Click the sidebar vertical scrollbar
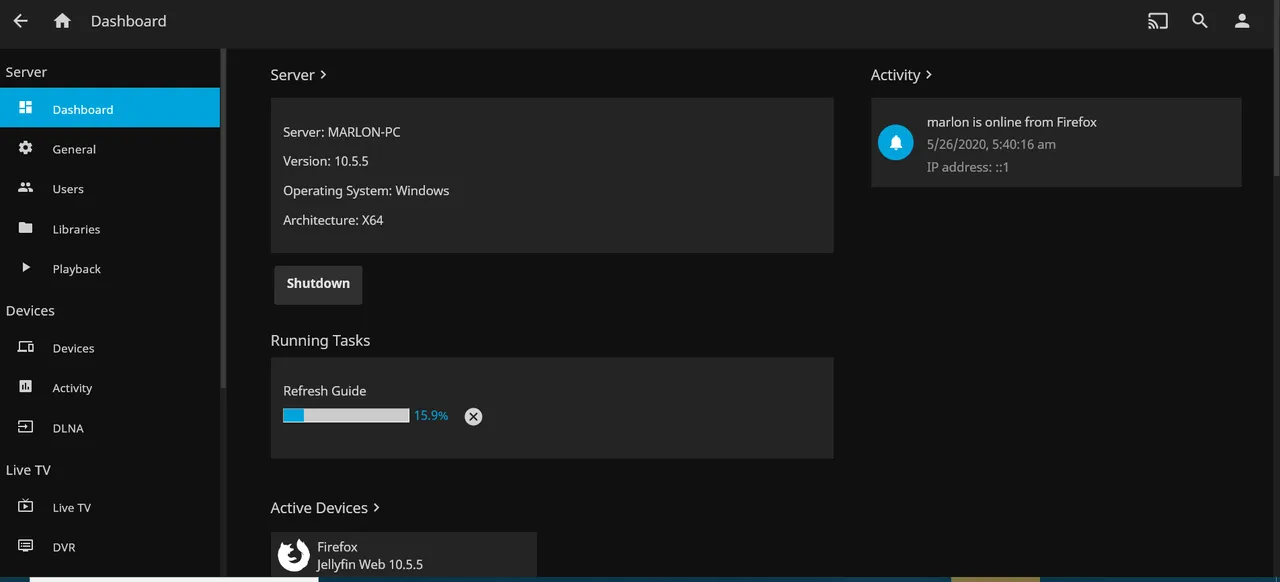Viewport: 1280px width, 582px height. pos(223,220)
